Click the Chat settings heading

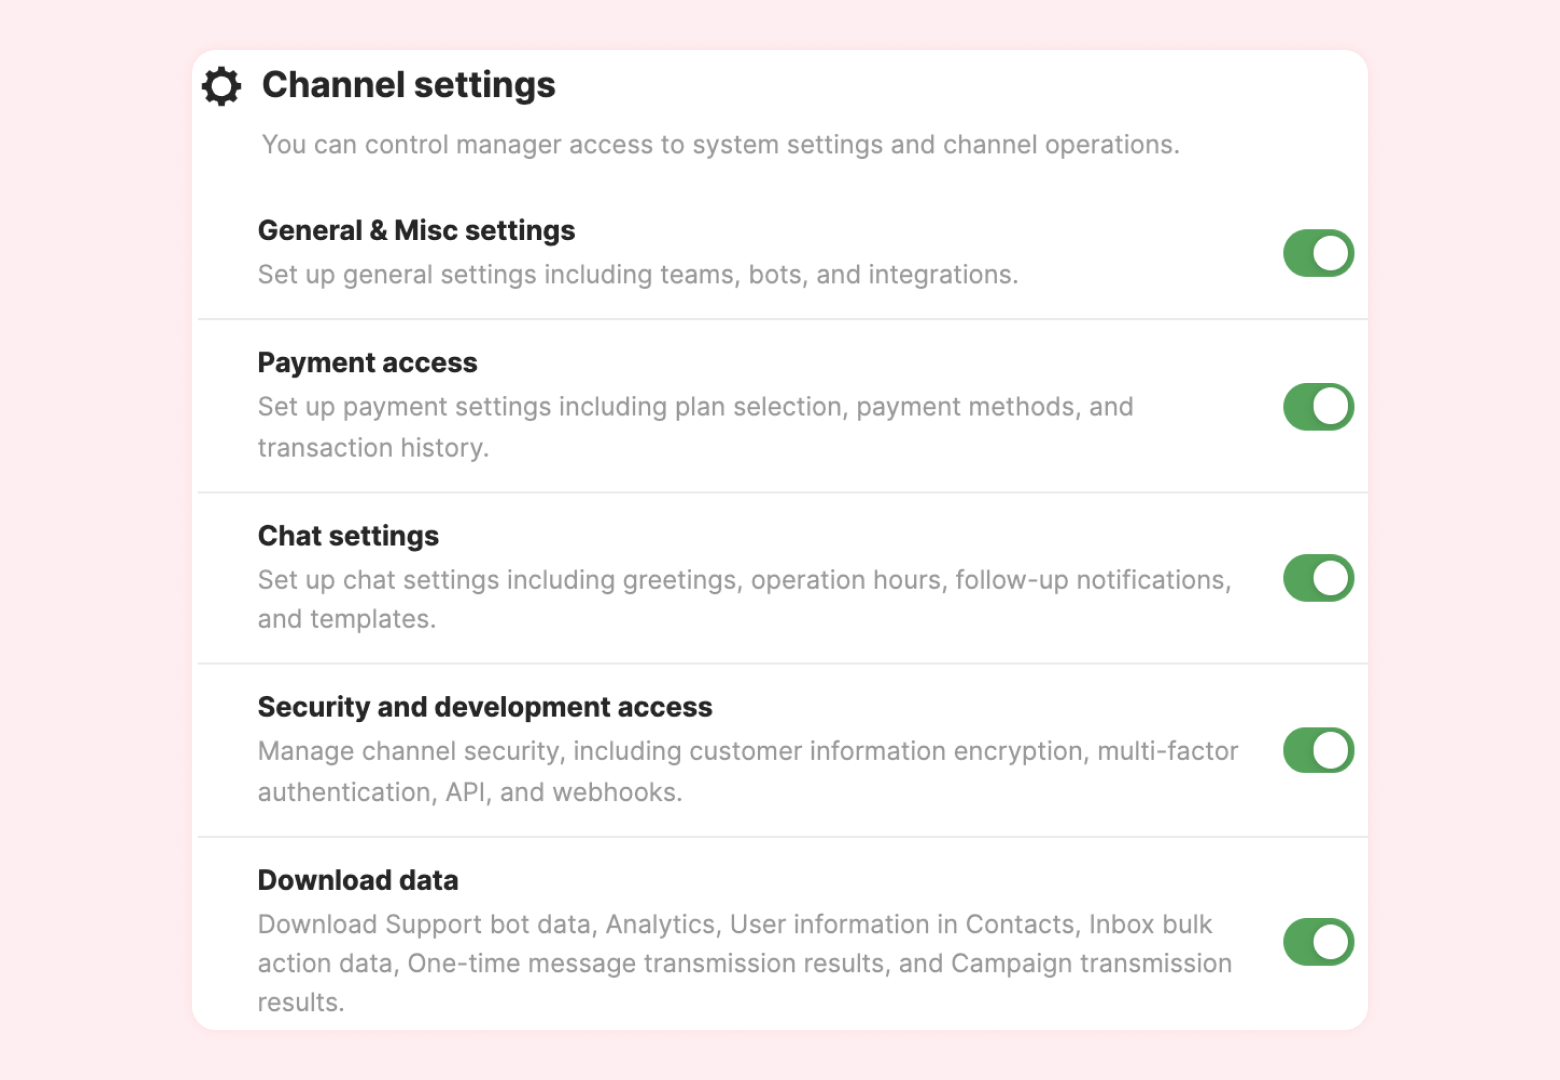pos(348,536)
